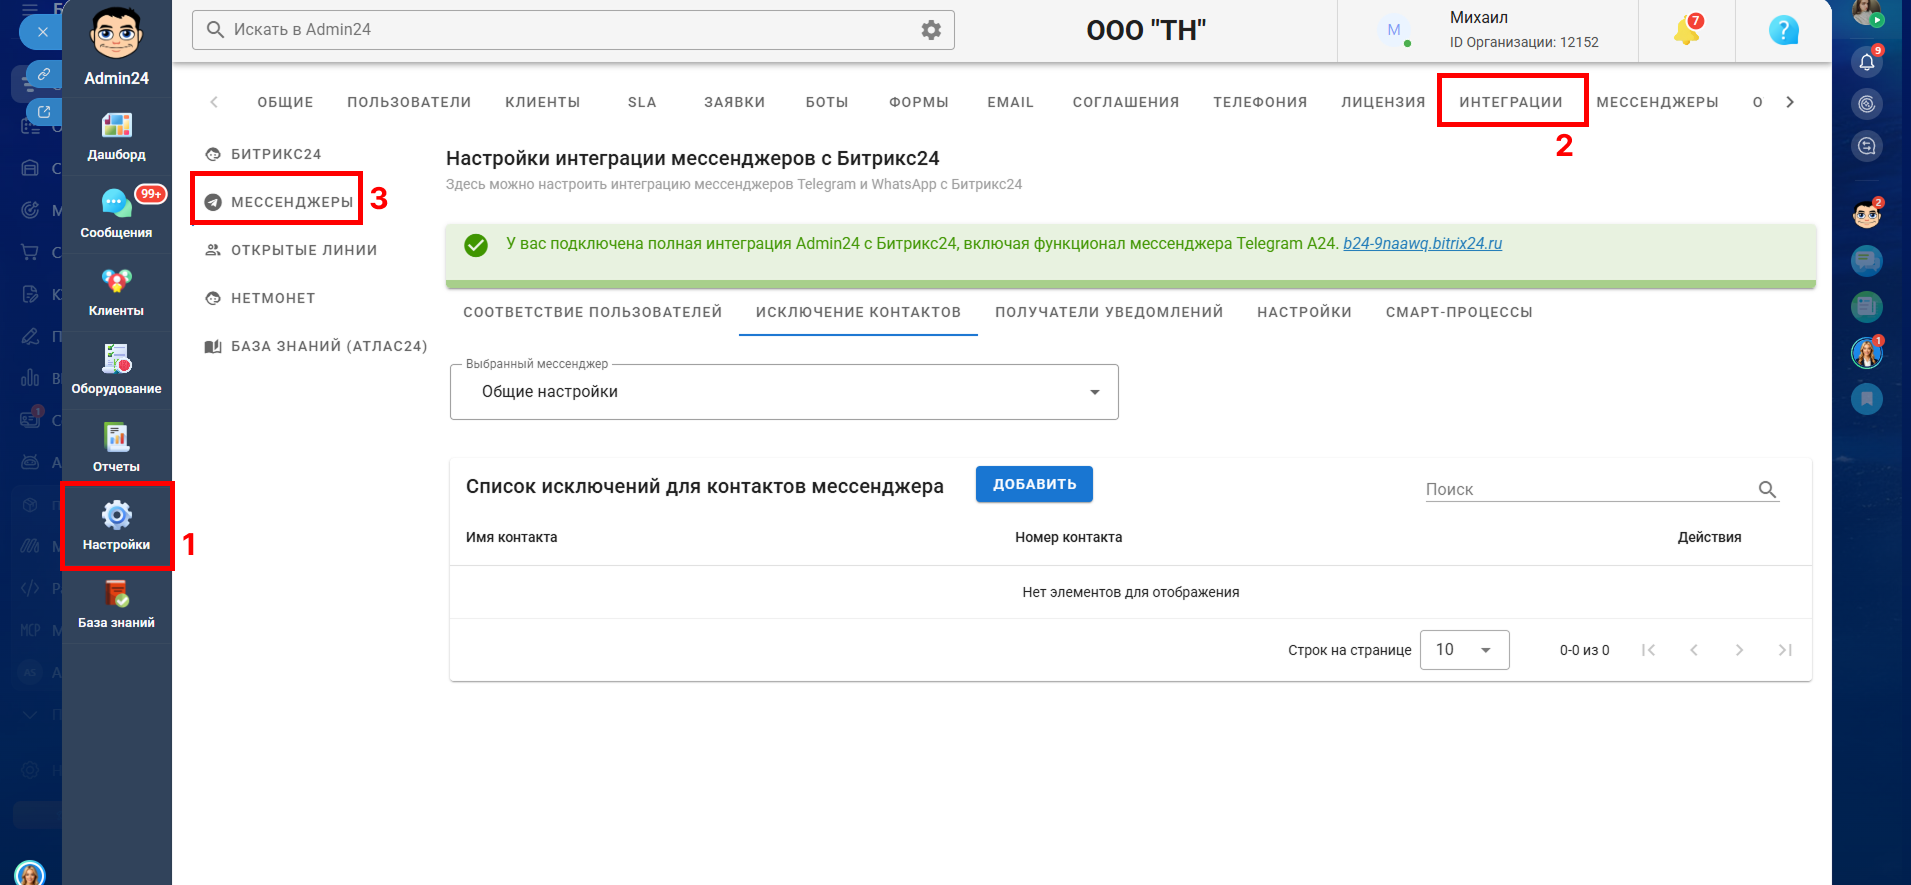Open the top МЕССЕНДЖЕРЫ tab
This screenshot has width=1911, height=885.
tap(1657, 102)
